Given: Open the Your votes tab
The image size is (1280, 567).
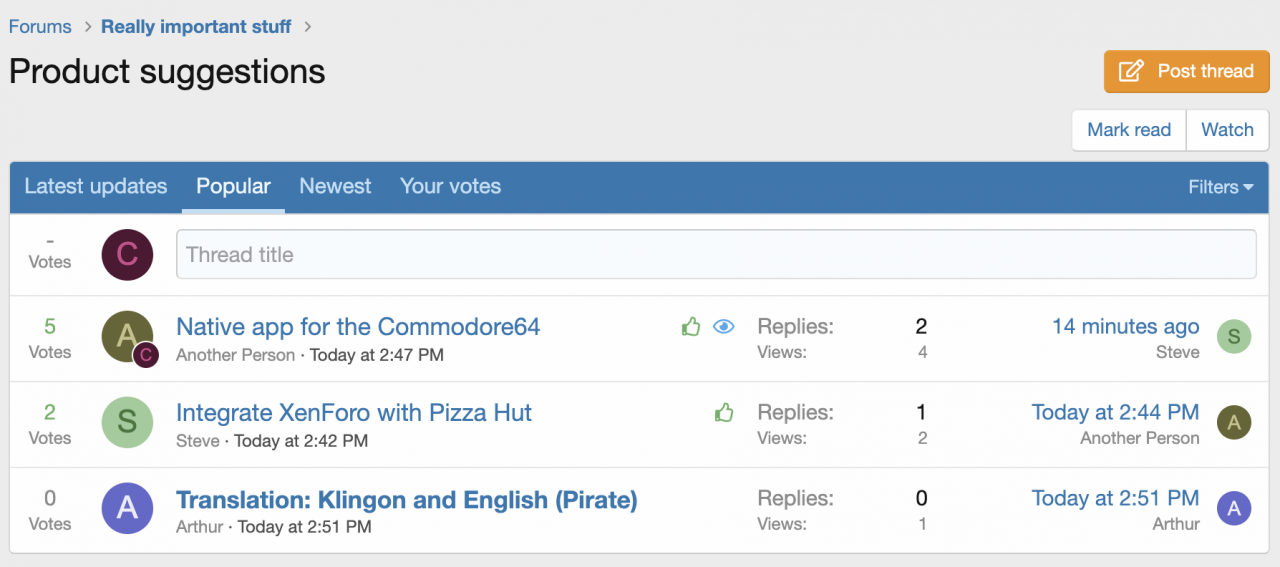Looking at the screenshot, I should 450,187.
